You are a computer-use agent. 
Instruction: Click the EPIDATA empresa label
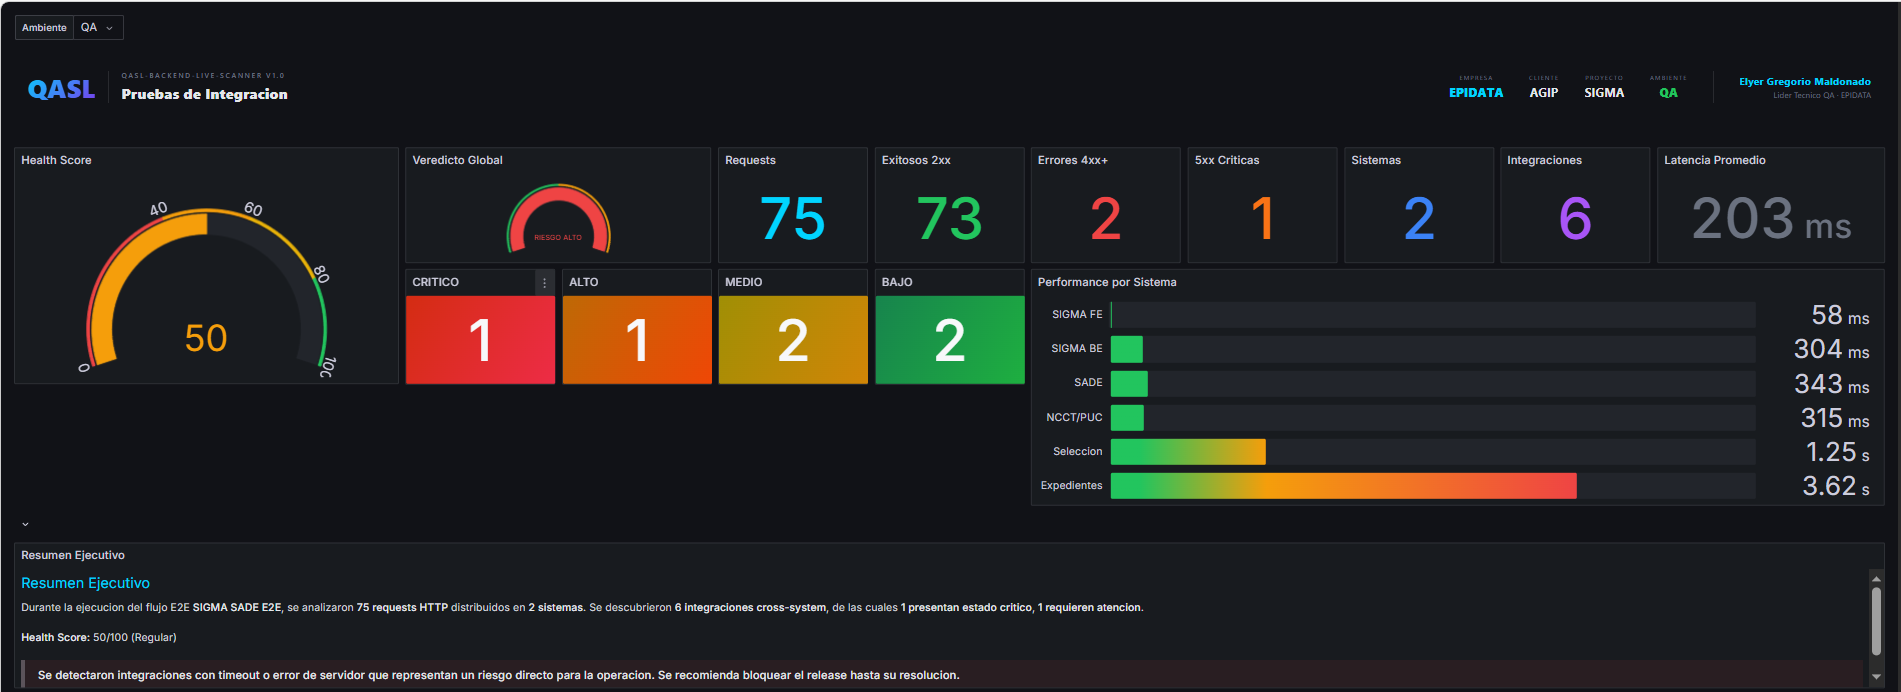pos(1476,93)
